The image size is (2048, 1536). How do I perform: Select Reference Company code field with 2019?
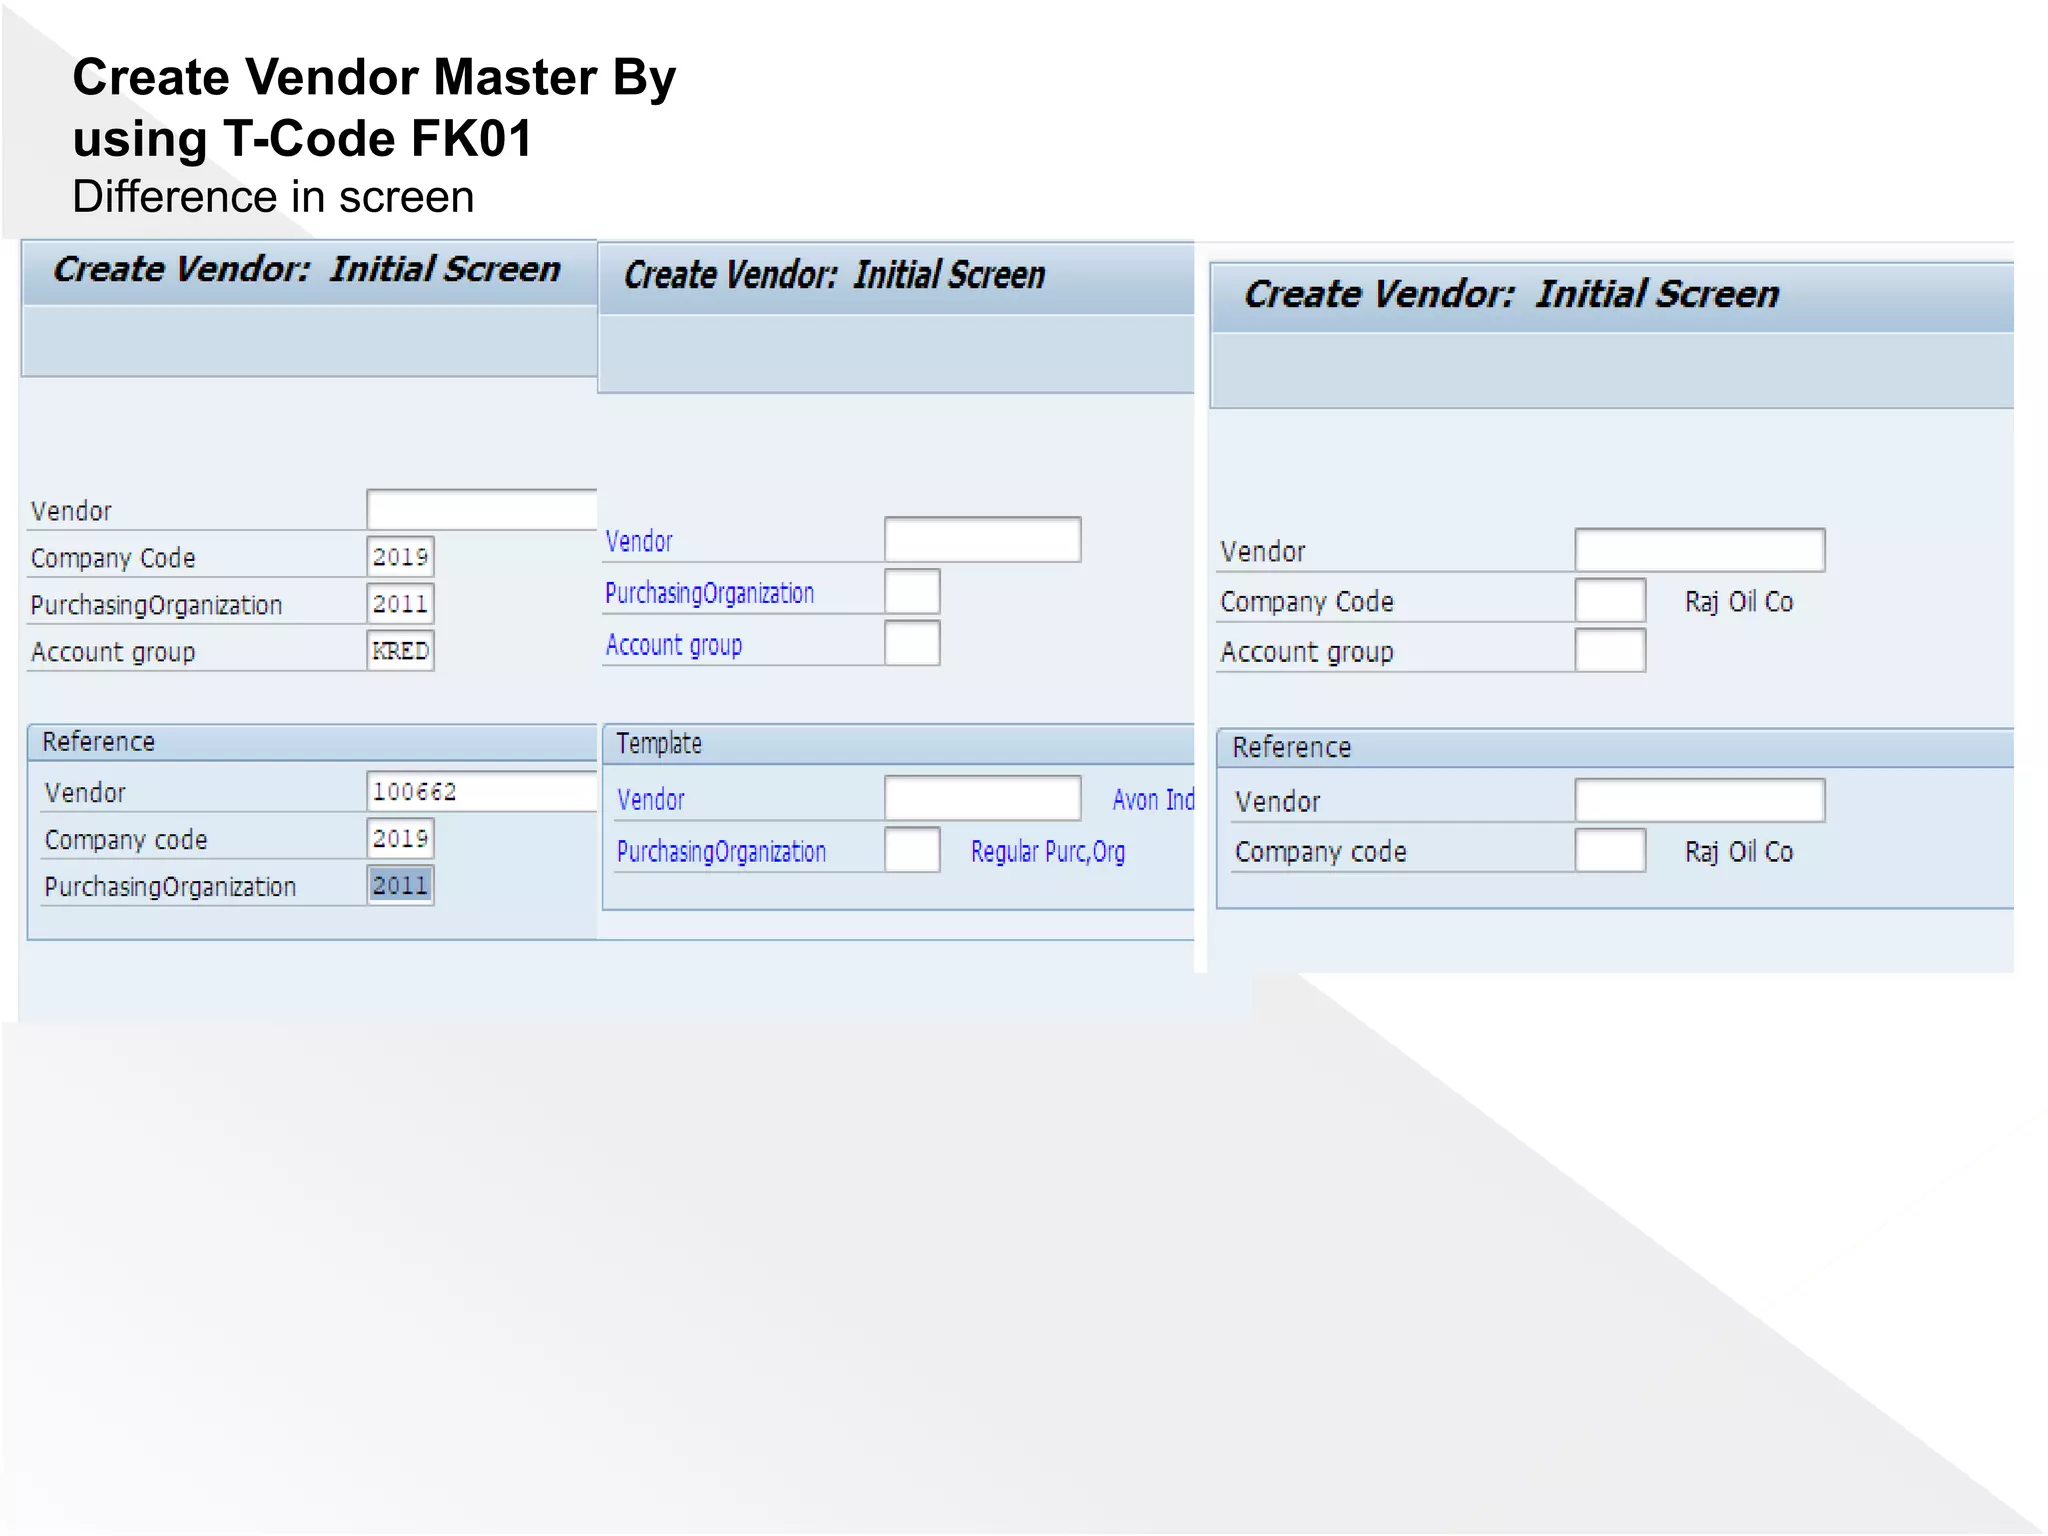coord(400,838)
